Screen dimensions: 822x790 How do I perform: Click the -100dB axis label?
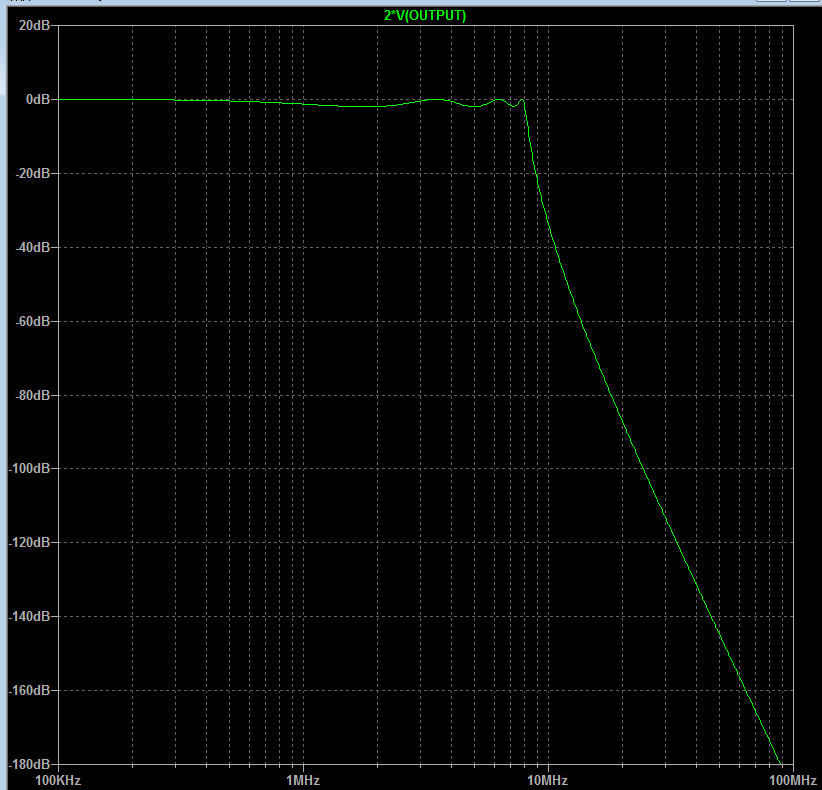coord(29,469)
